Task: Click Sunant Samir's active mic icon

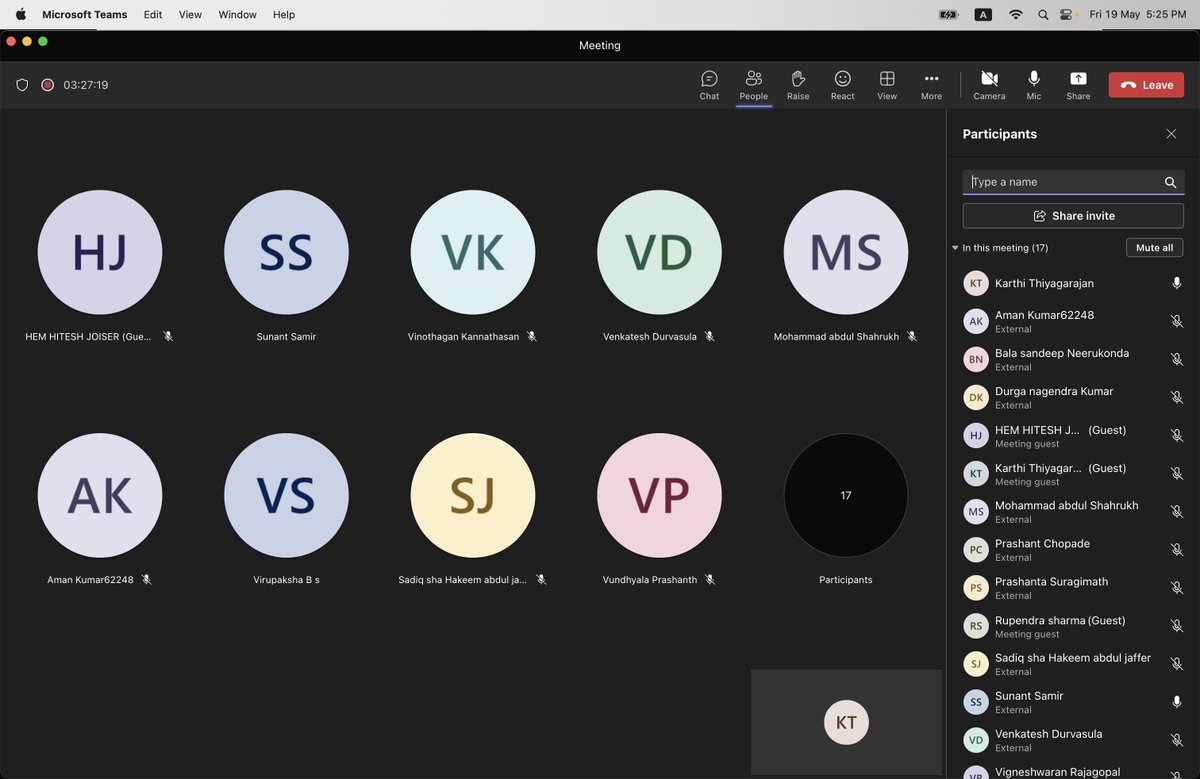Action: pyautogui.click(x=1177, y=702)
